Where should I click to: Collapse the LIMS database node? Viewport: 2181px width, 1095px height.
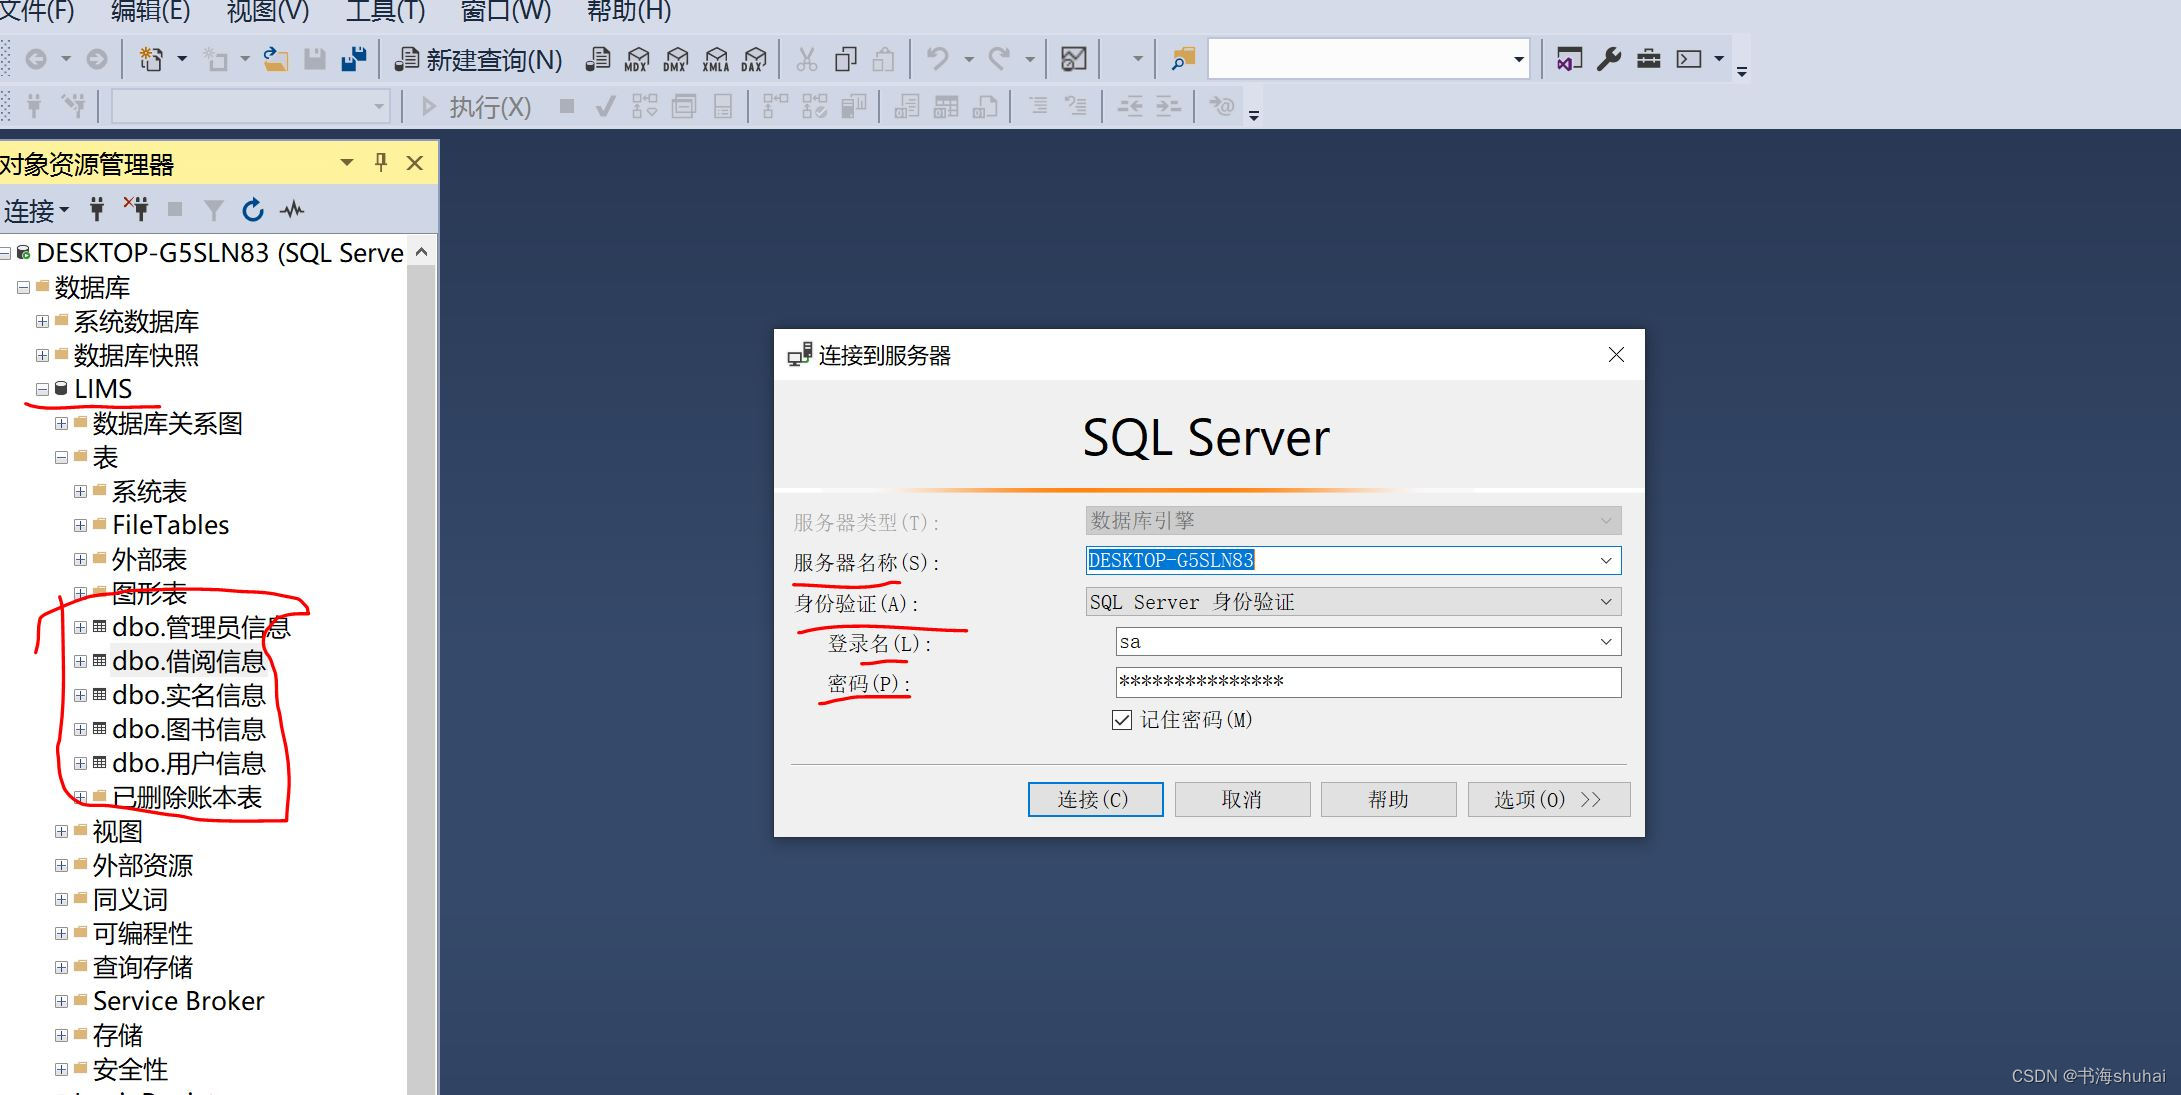point(41,389)
